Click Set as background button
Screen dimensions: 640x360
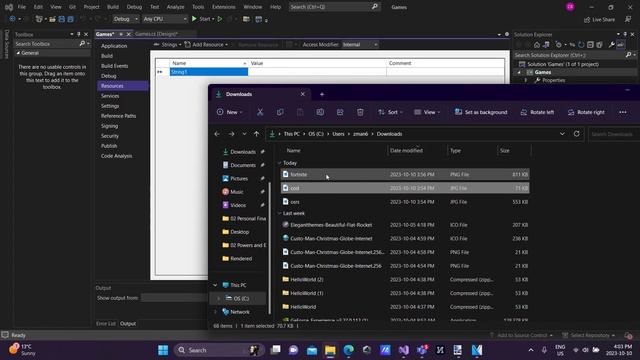click(x=481, y=112)
